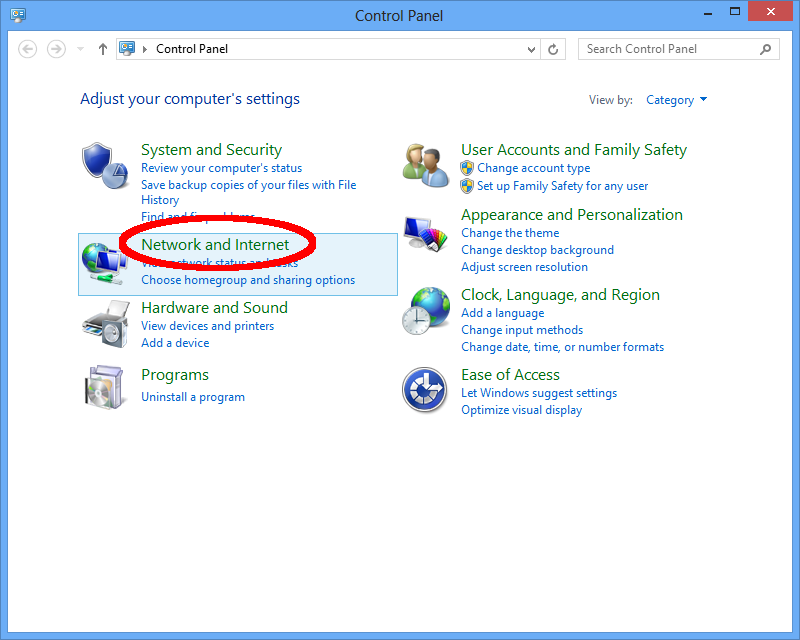Open the Hardware and Sound printer icon
This screenshot has width=800, height=640.
[105, 325]
